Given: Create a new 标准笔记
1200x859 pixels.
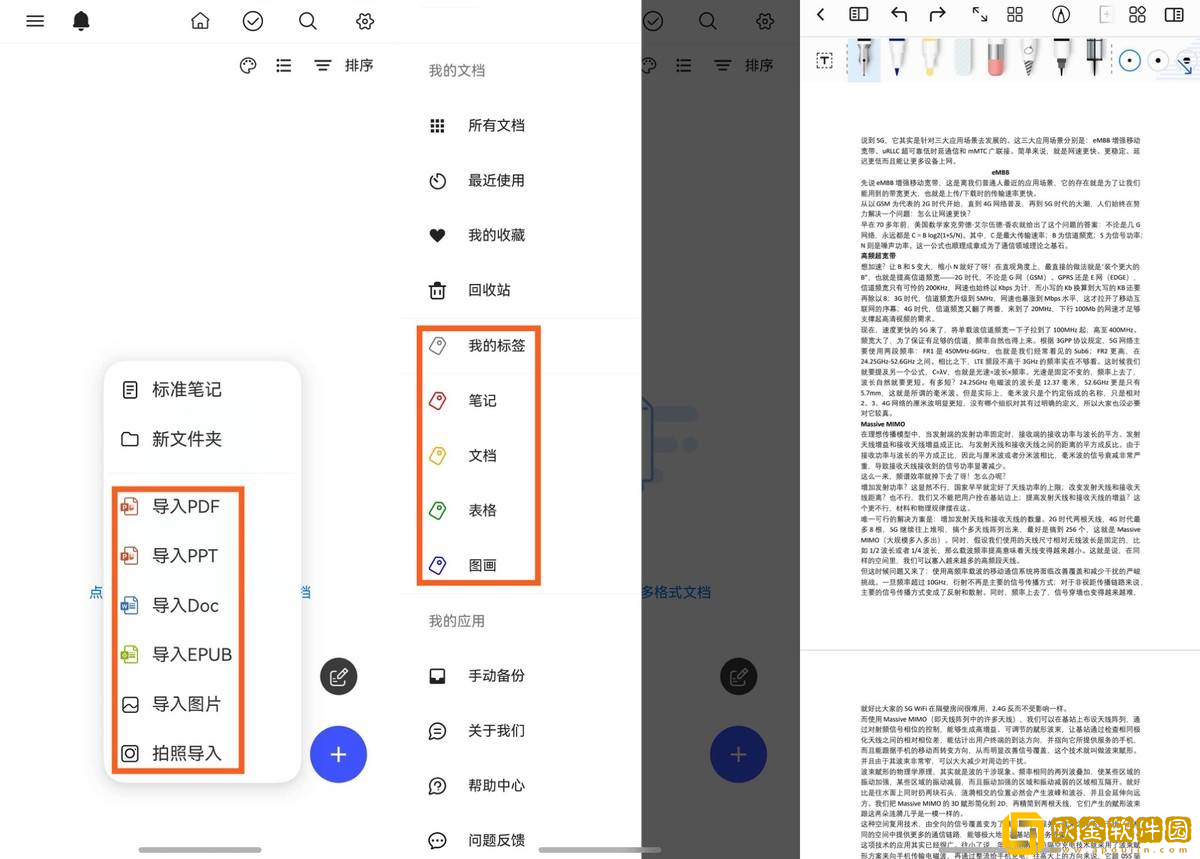Looking at the screenshot, I should point(186,389).
